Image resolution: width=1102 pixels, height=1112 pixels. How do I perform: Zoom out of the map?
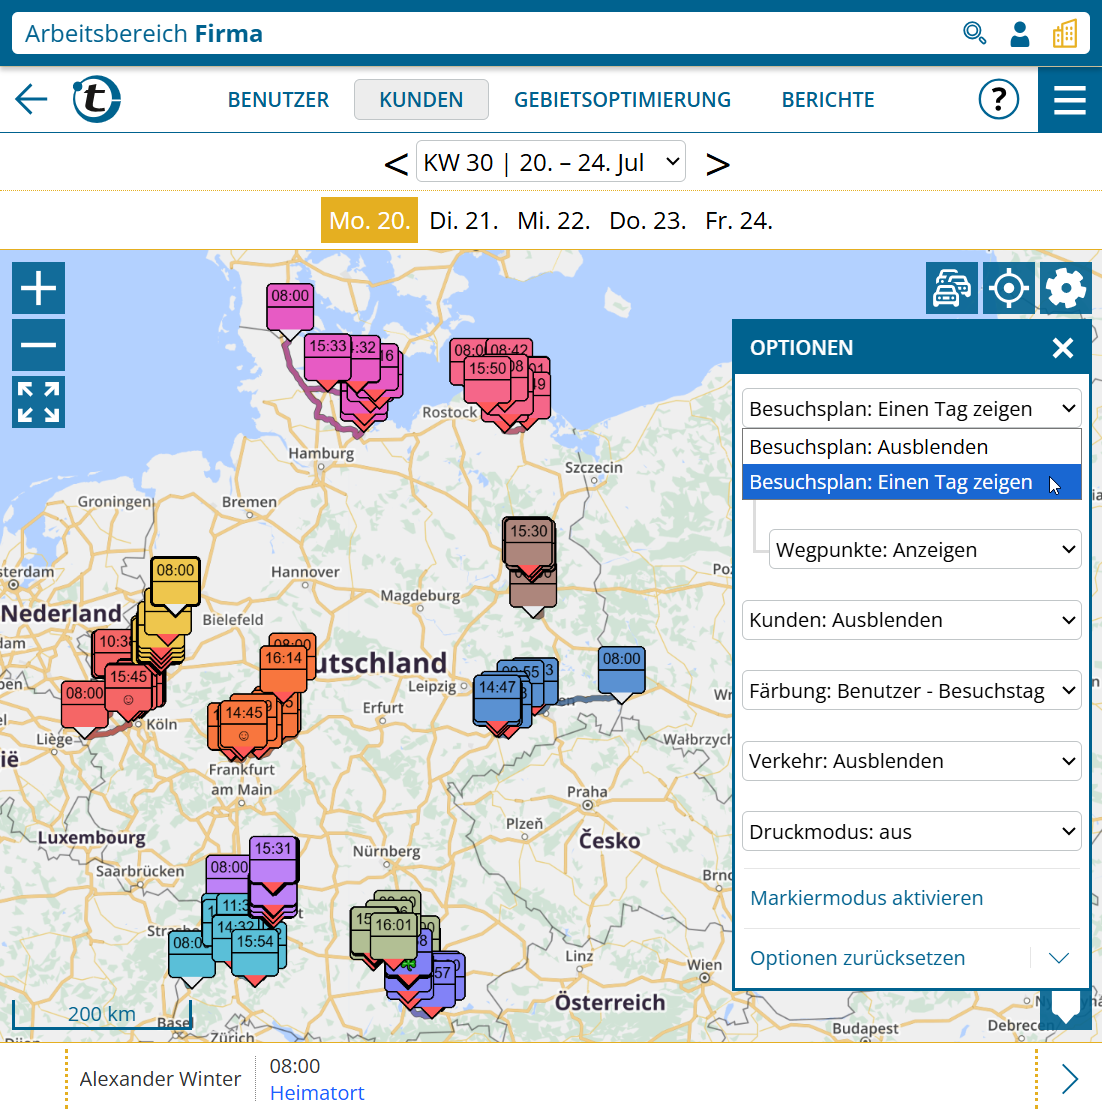point(38,345)
